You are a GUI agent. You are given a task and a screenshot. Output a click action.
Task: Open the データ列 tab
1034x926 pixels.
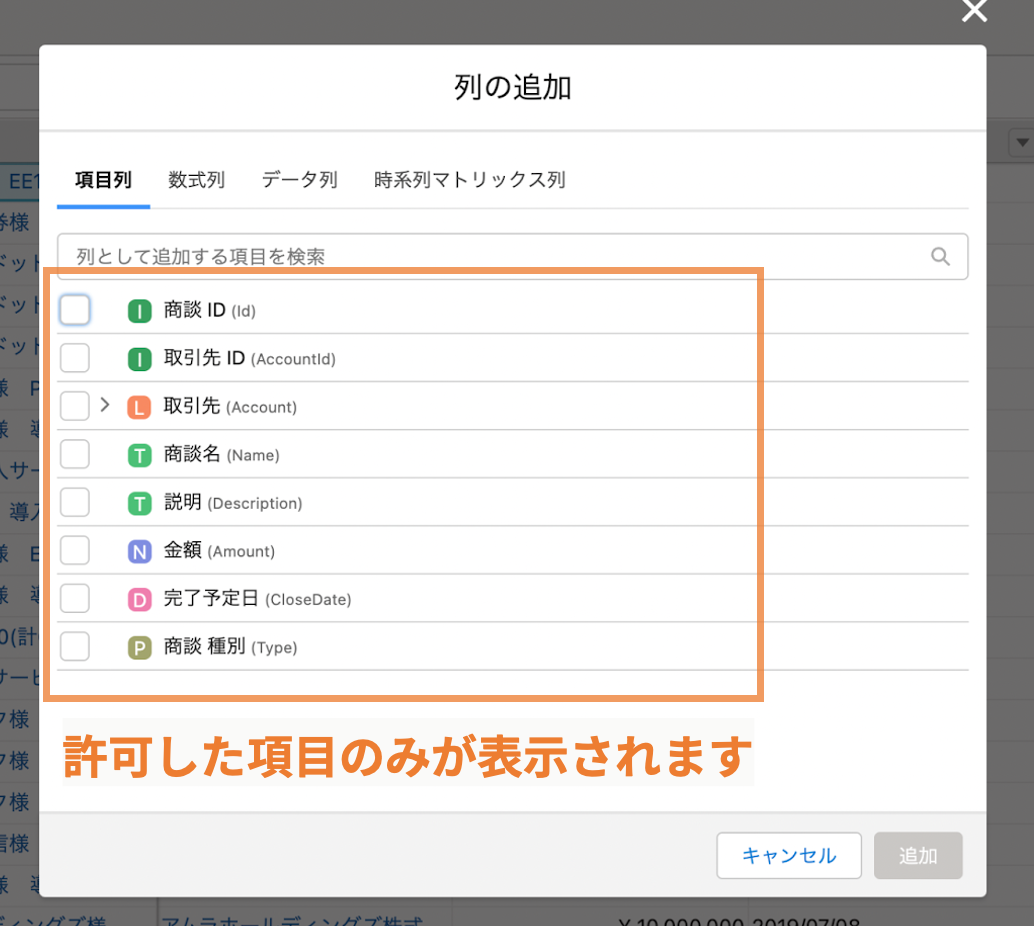click(300, 181)
